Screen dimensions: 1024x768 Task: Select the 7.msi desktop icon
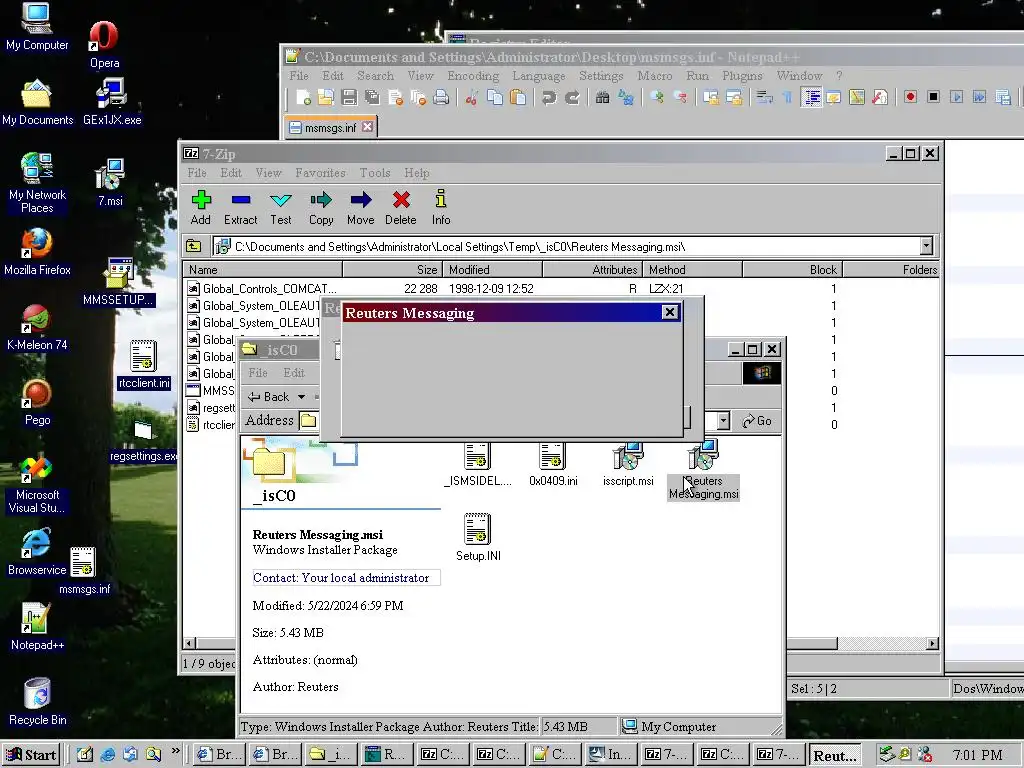tap(110, 183)
